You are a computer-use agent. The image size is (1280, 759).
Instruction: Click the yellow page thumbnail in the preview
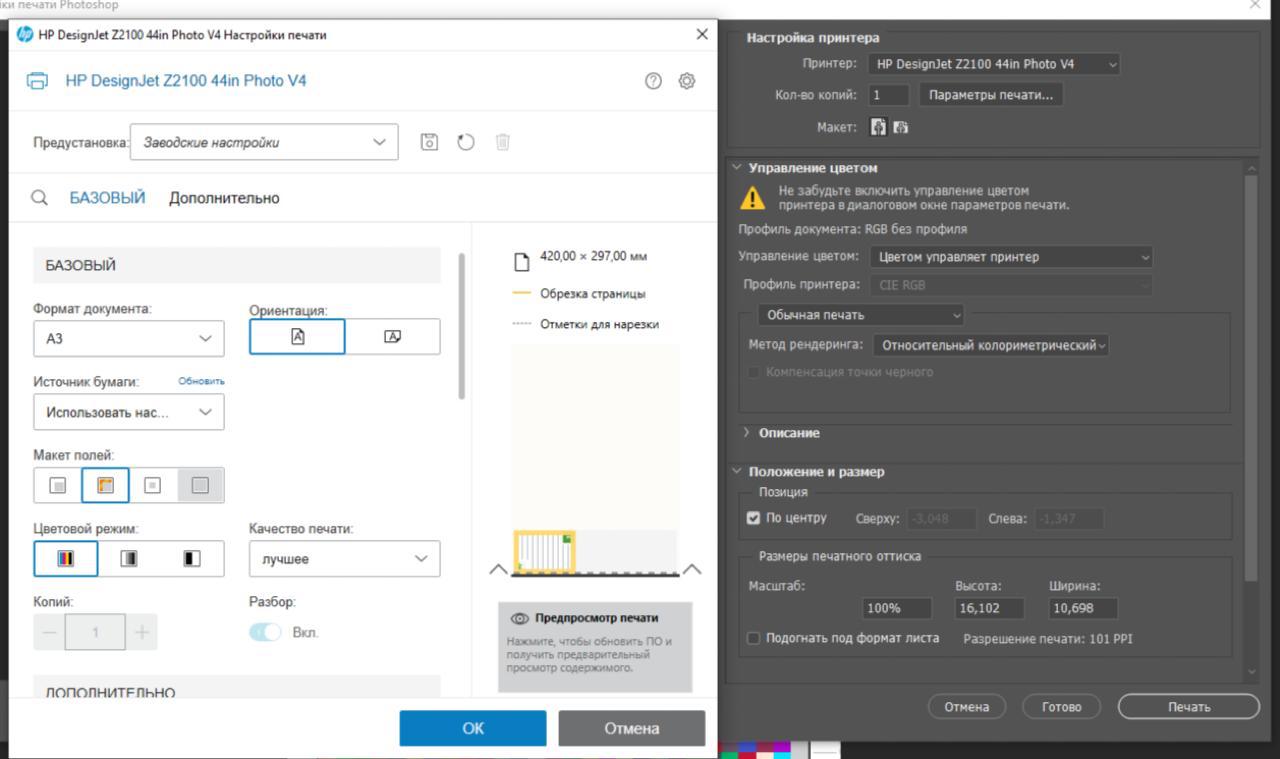pyautogui.click(x=545, y=552)
